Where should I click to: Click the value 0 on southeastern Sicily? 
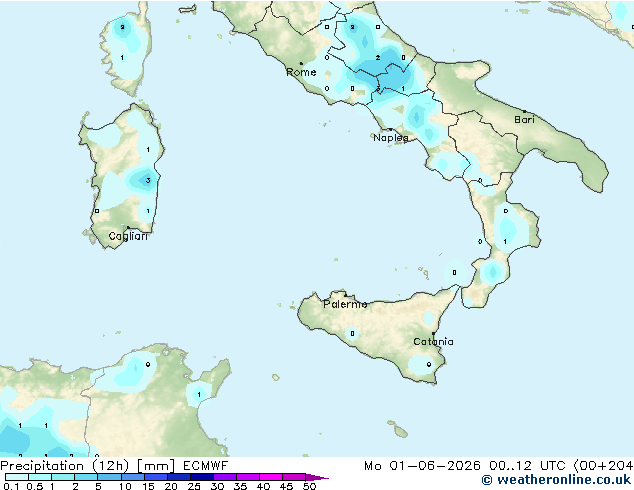point(429,364)
